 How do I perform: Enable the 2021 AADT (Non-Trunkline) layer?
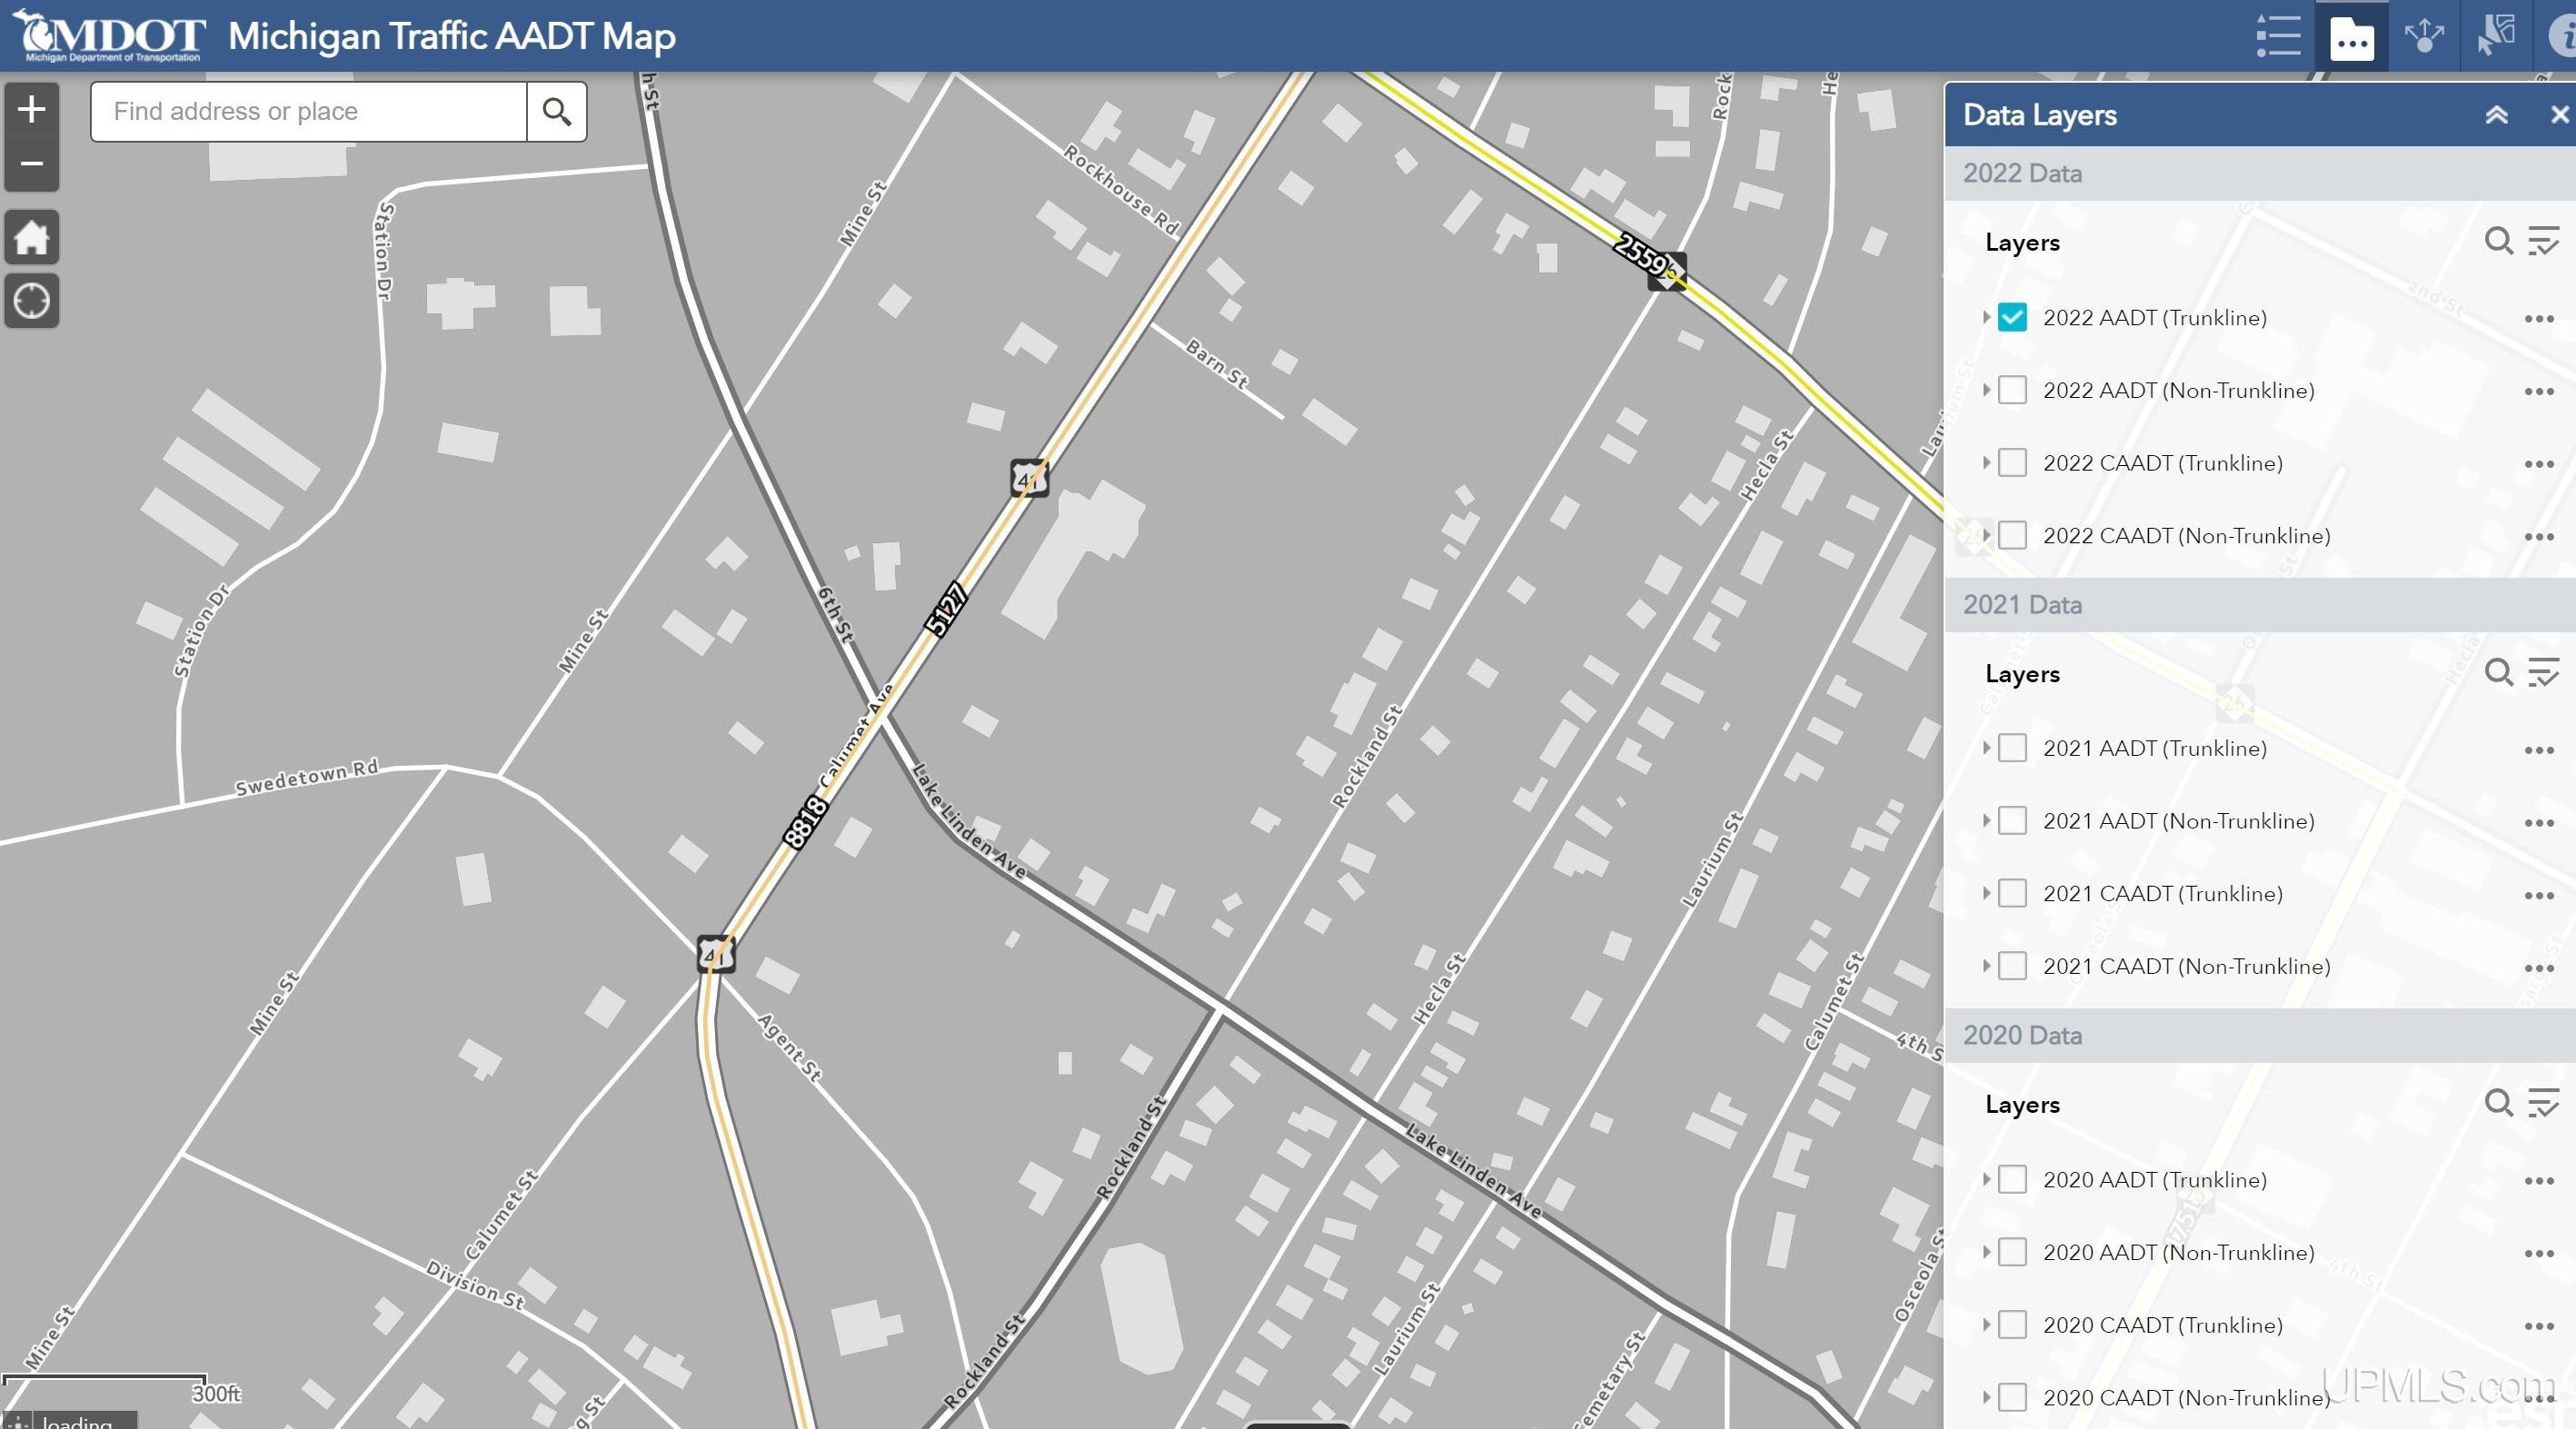2012,821
